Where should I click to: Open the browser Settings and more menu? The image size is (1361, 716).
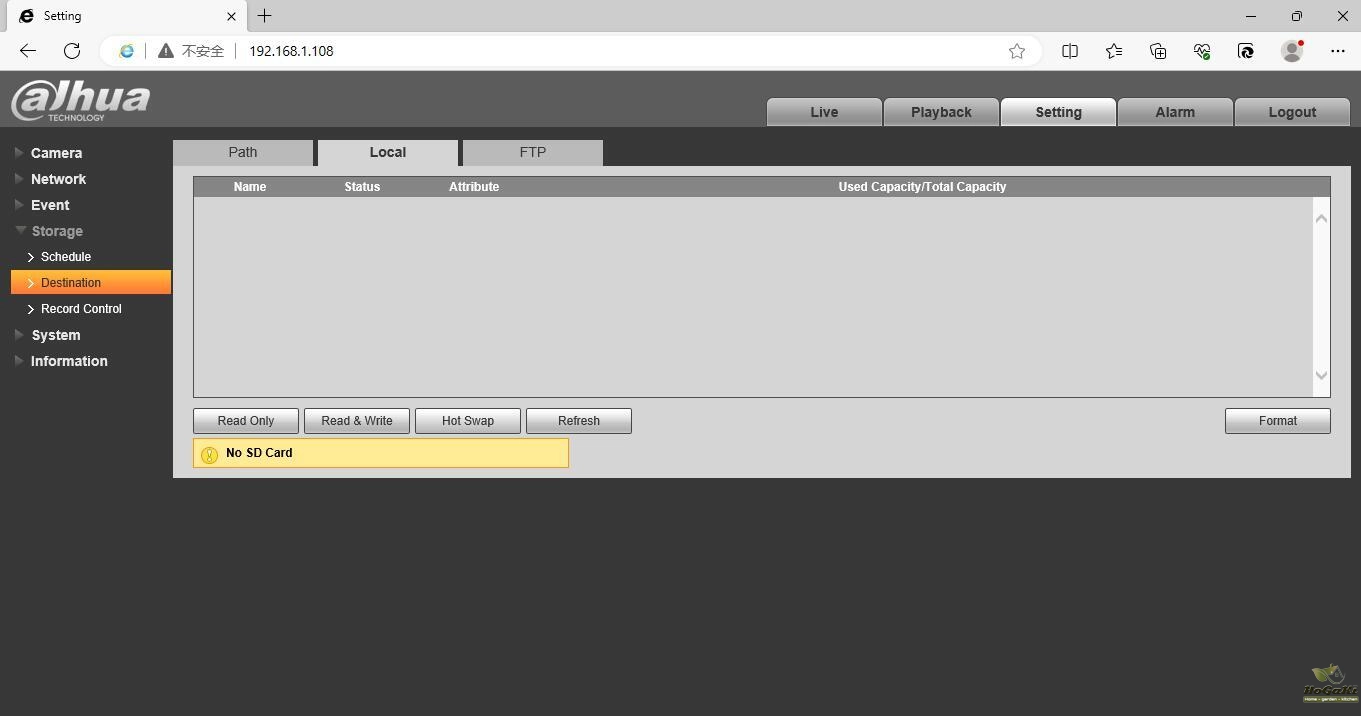click(x=1338, y=51)
